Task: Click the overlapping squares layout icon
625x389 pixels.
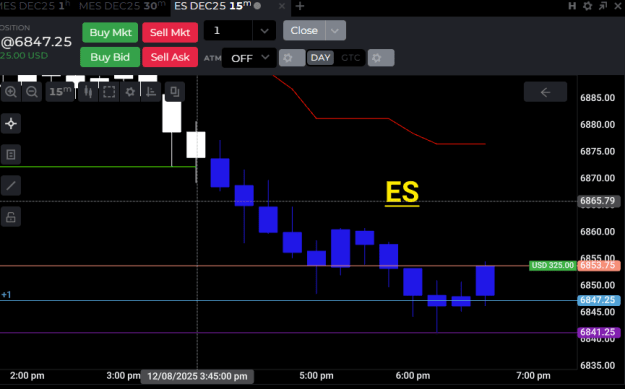Action: [175, 91]
